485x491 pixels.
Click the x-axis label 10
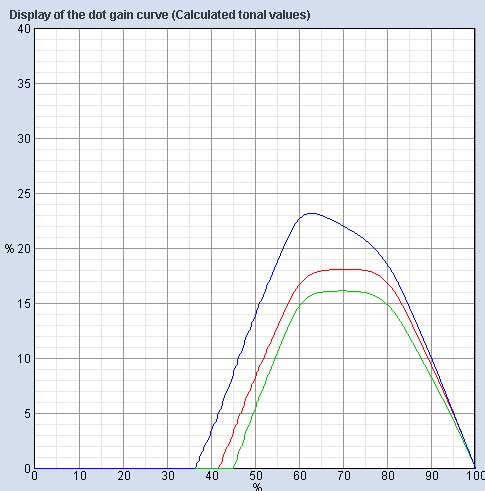(x=79, y=476)
